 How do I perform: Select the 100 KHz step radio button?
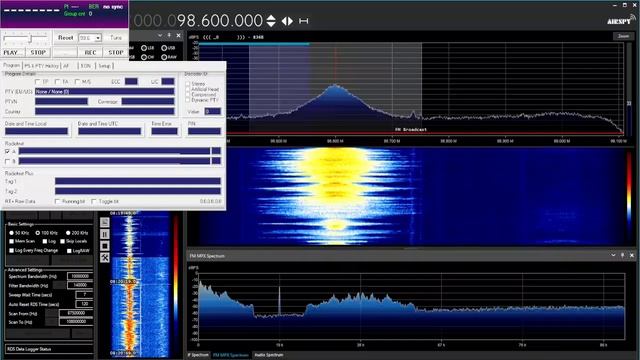pos(38,233)
